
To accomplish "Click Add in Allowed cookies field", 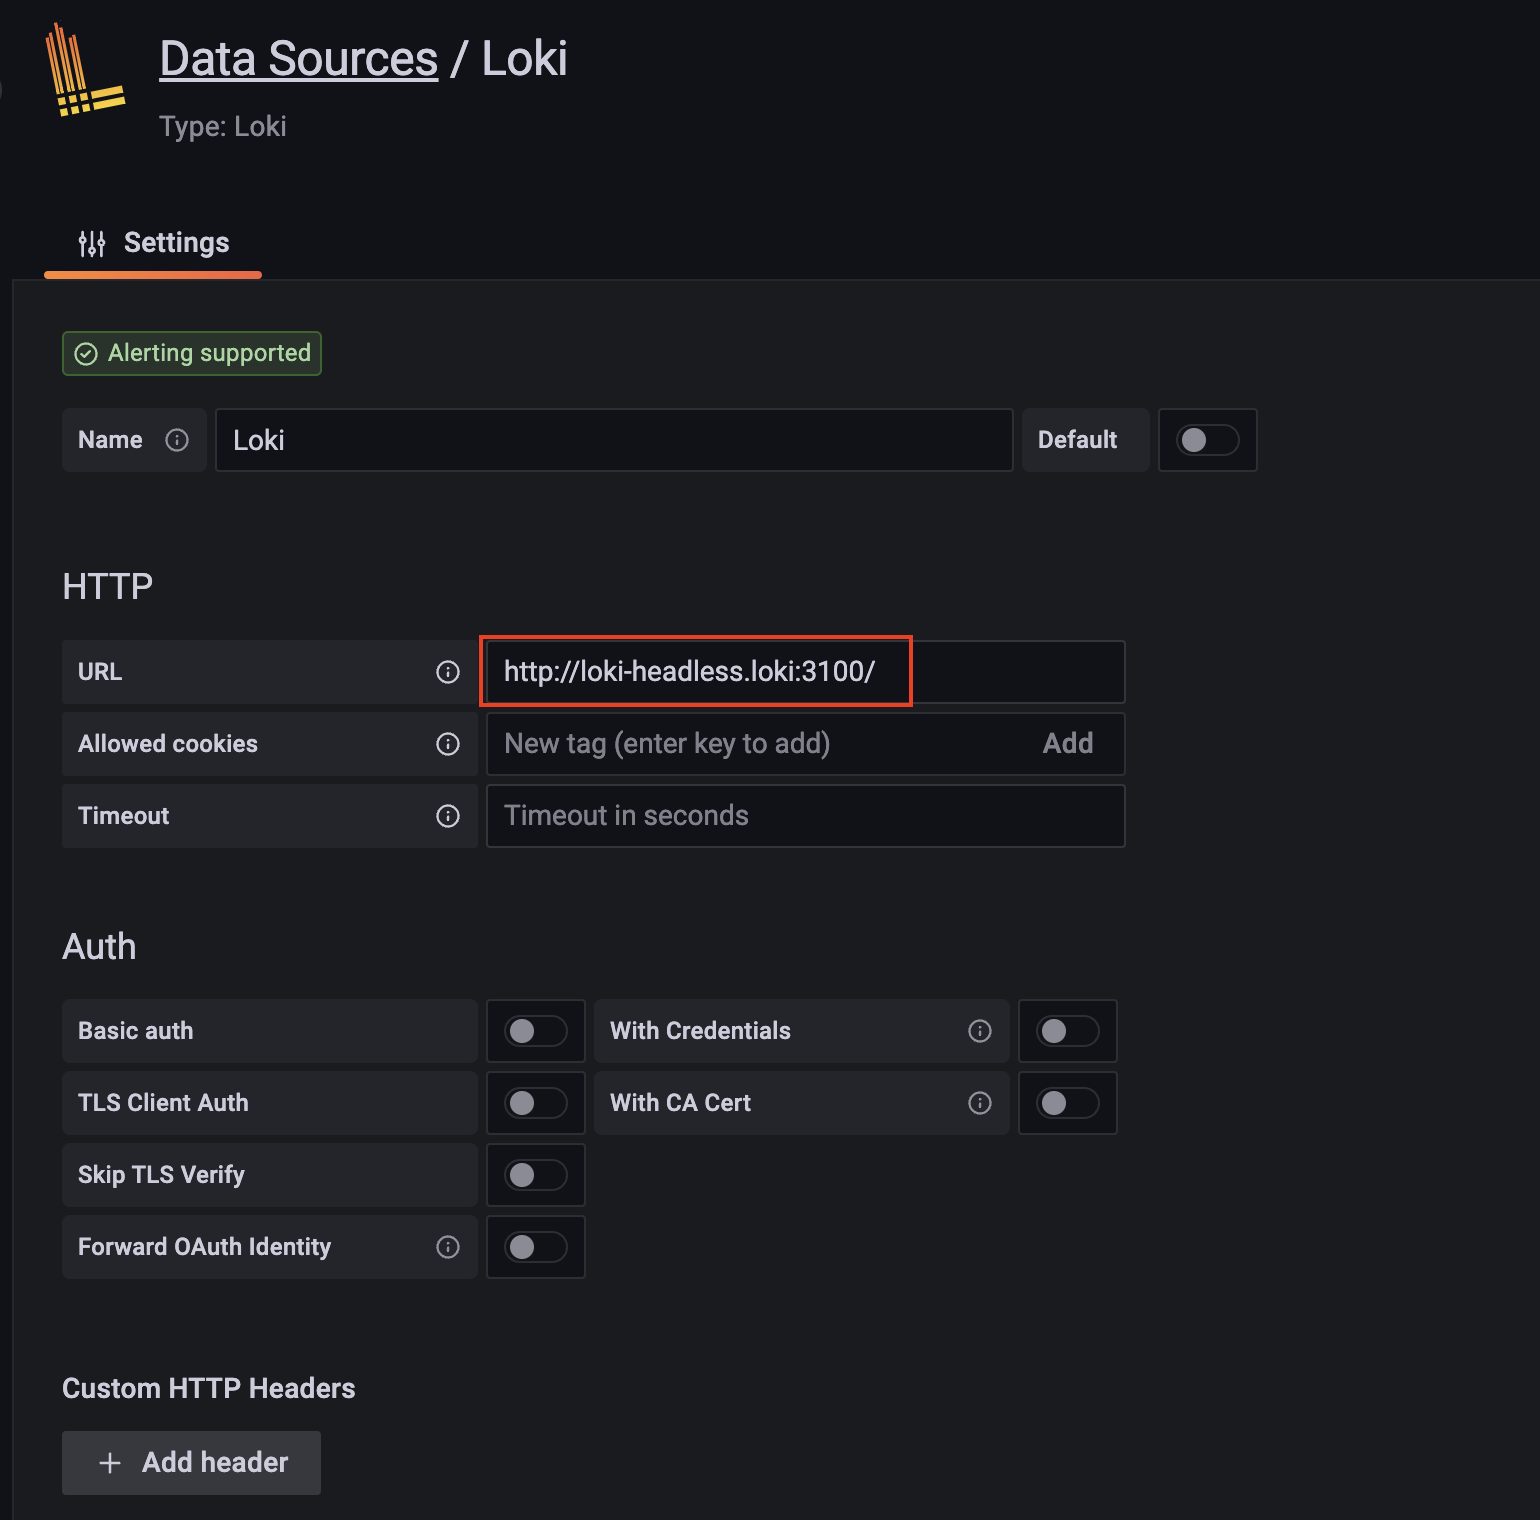I will tap(1068, 743).
